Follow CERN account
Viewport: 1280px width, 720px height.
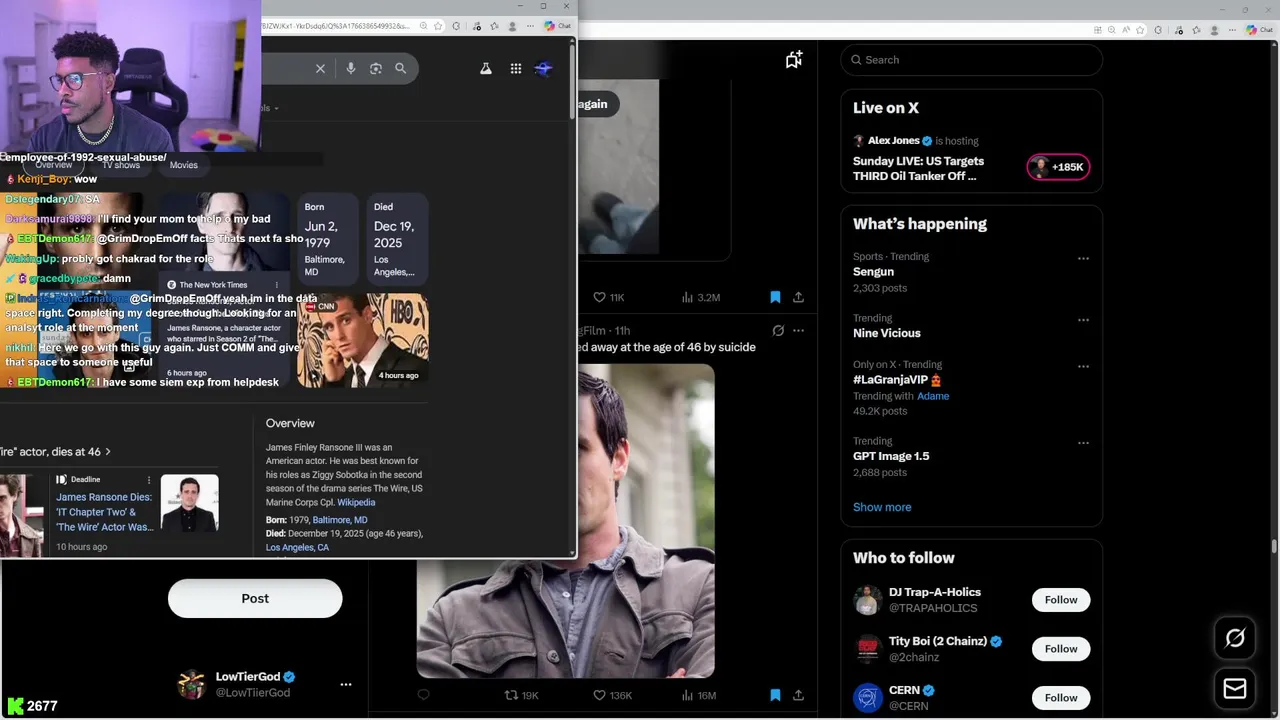[1061, 698]
